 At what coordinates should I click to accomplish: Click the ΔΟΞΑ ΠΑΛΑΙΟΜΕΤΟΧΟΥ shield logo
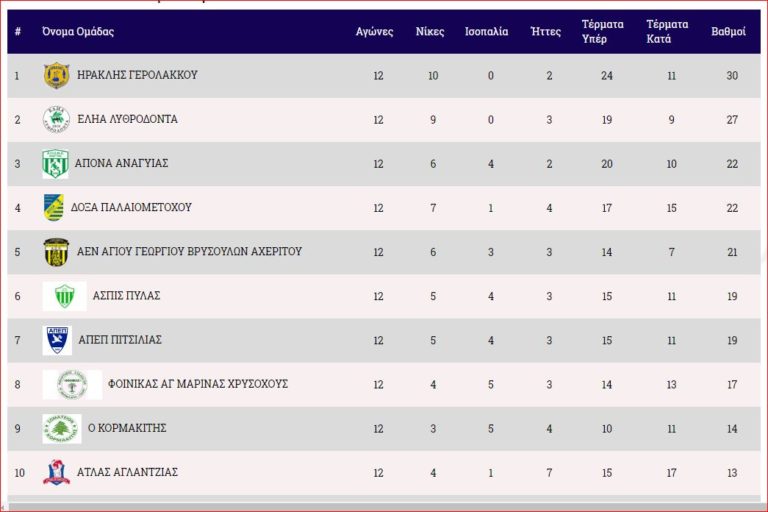point(54,207)
